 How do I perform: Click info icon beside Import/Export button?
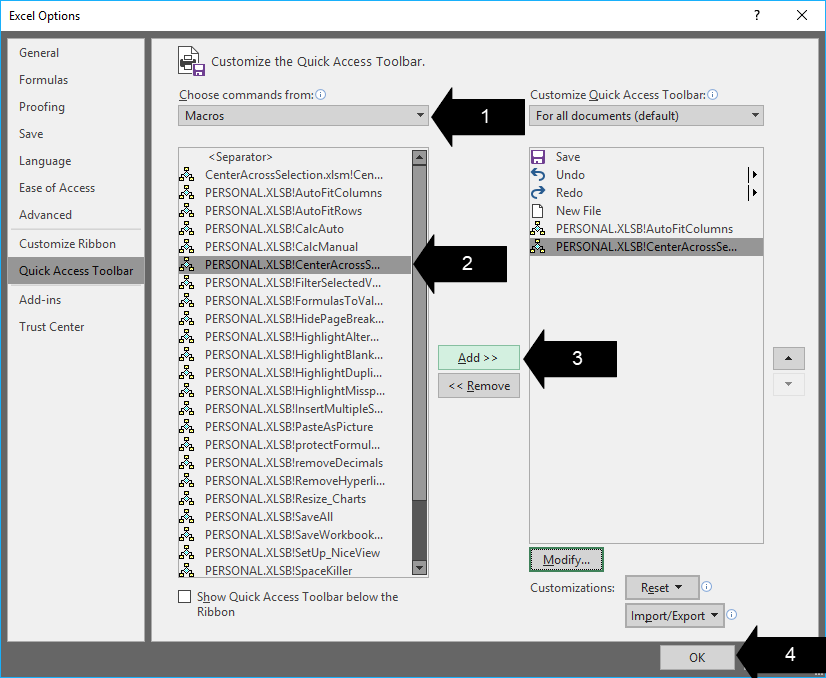click(x=732, y=614)
